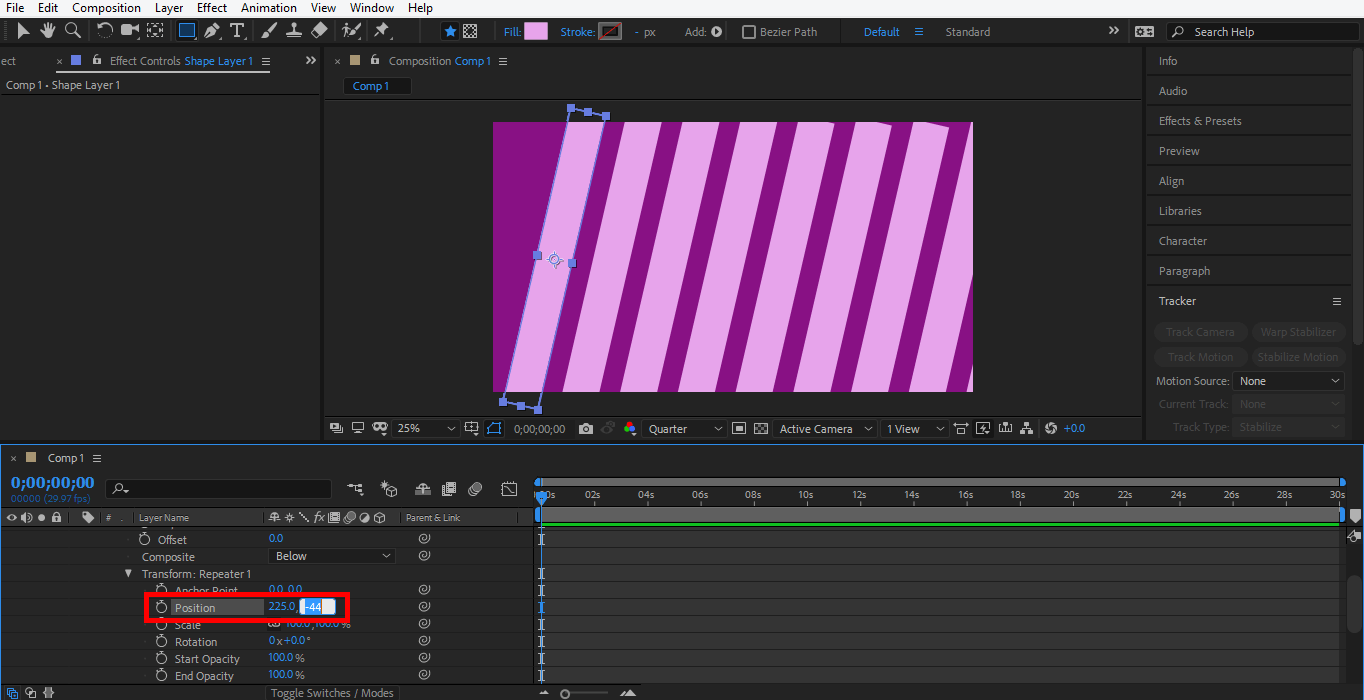The image size is (1364, 700).
Task: Click the snapshot camera icon
Action: [x=586, y=429]
